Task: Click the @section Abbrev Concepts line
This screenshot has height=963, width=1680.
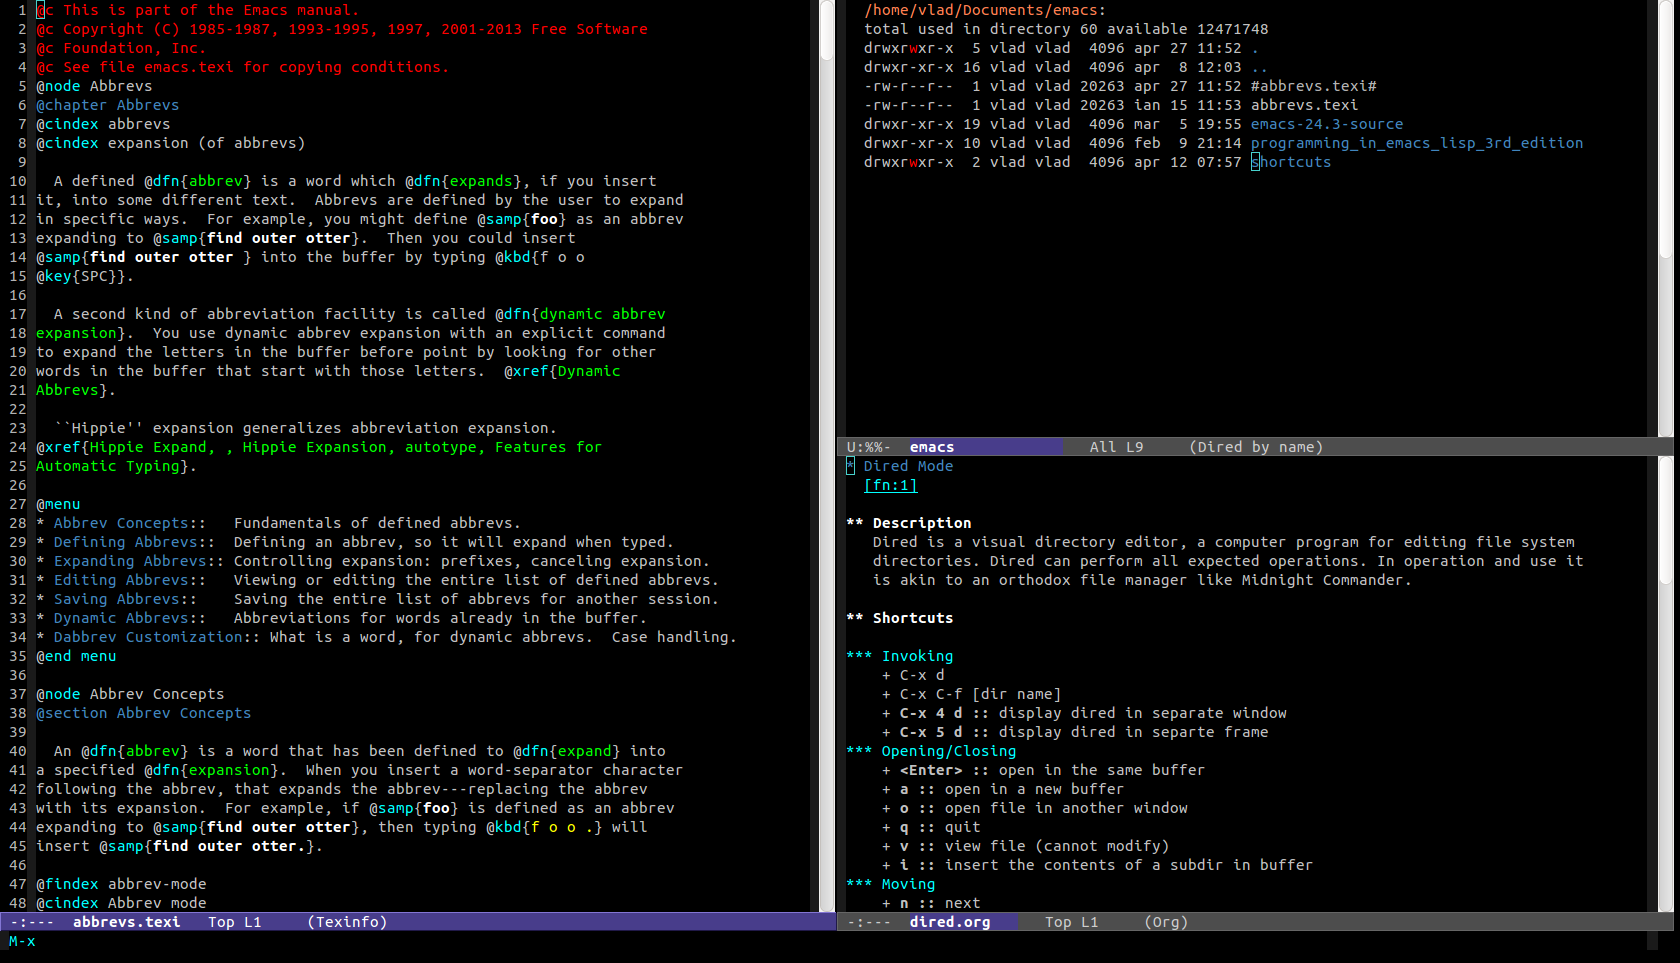Action: [x=144, y=713]
